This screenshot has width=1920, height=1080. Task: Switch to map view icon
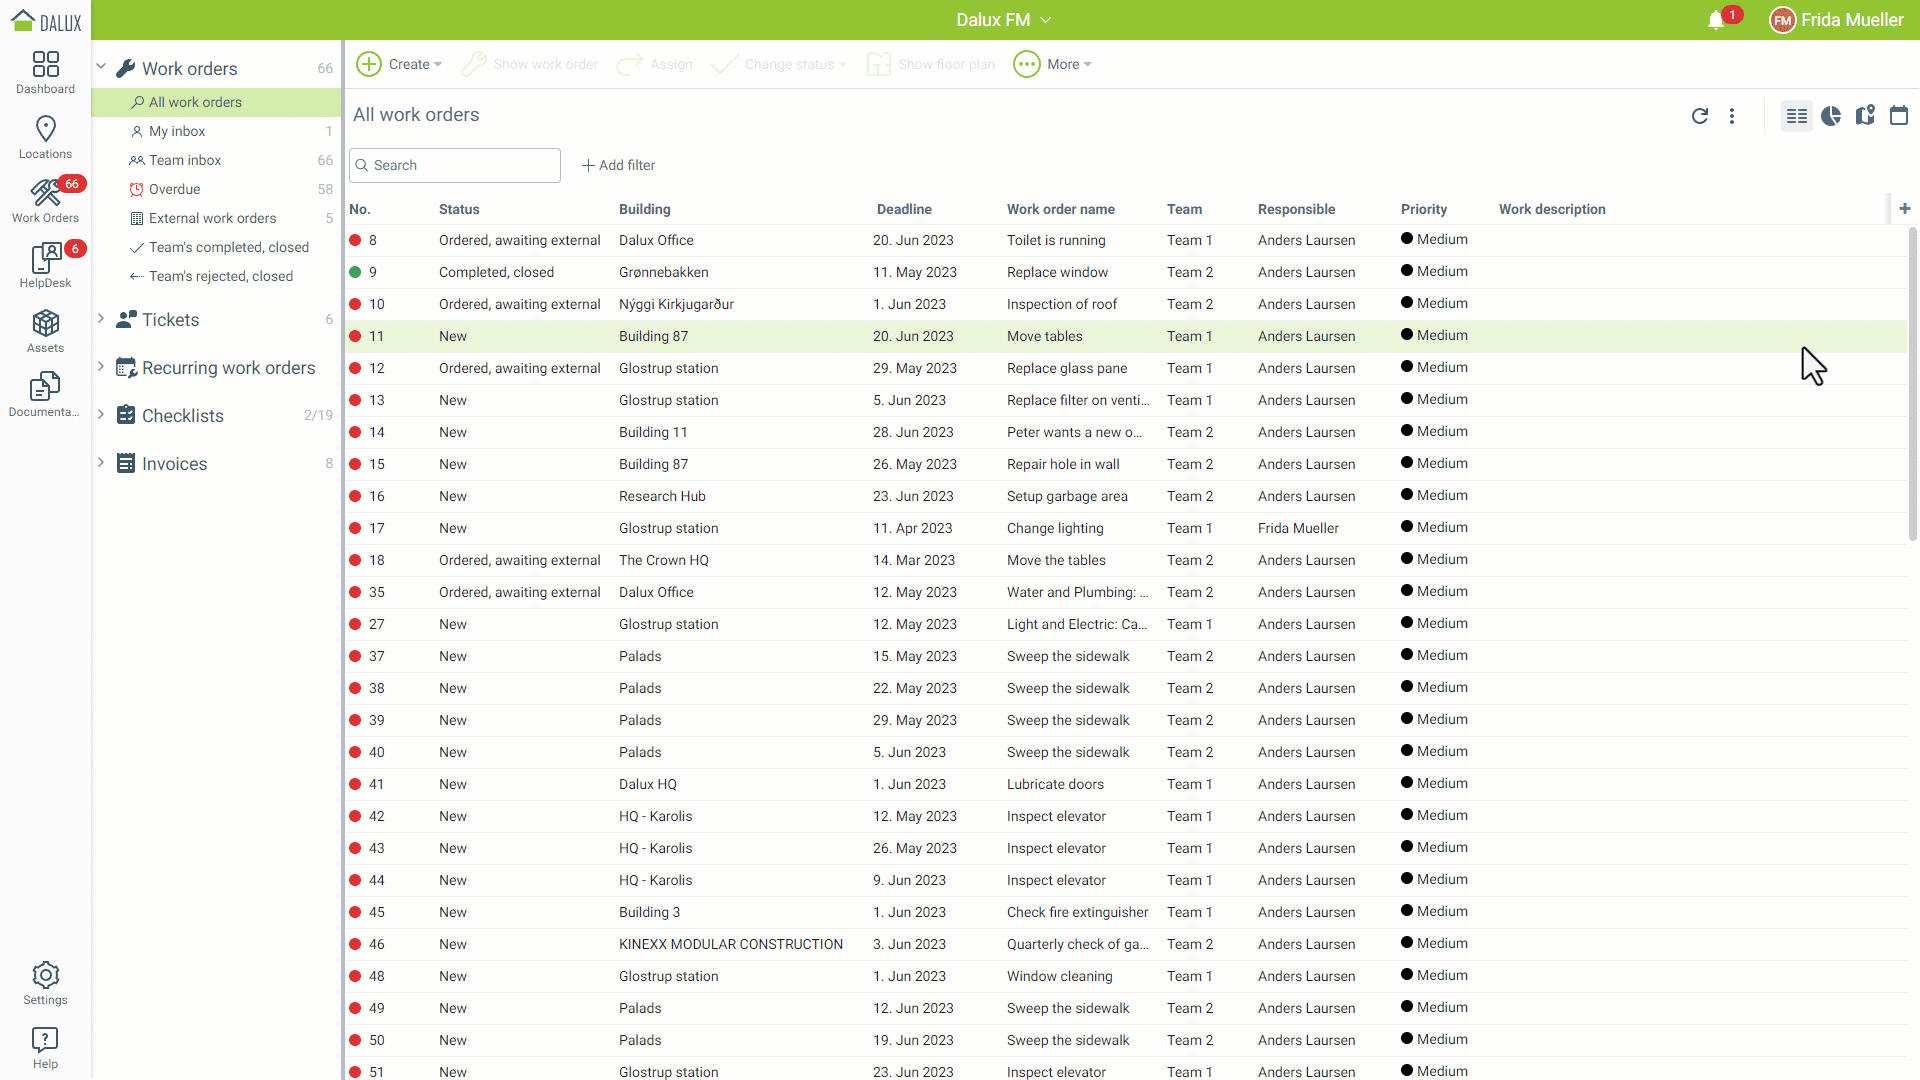(x=1865, y=116)
